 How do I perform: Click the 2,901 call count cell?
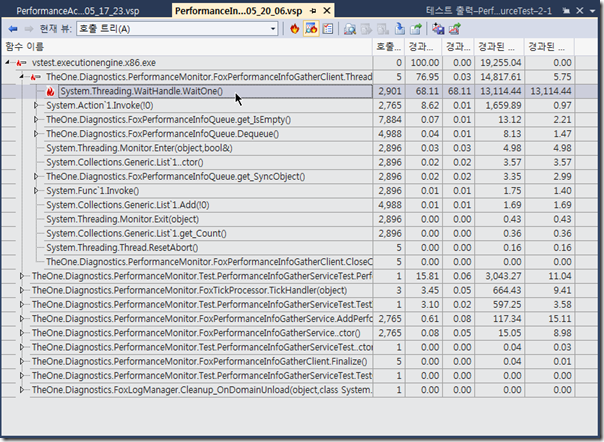(389, 91)
